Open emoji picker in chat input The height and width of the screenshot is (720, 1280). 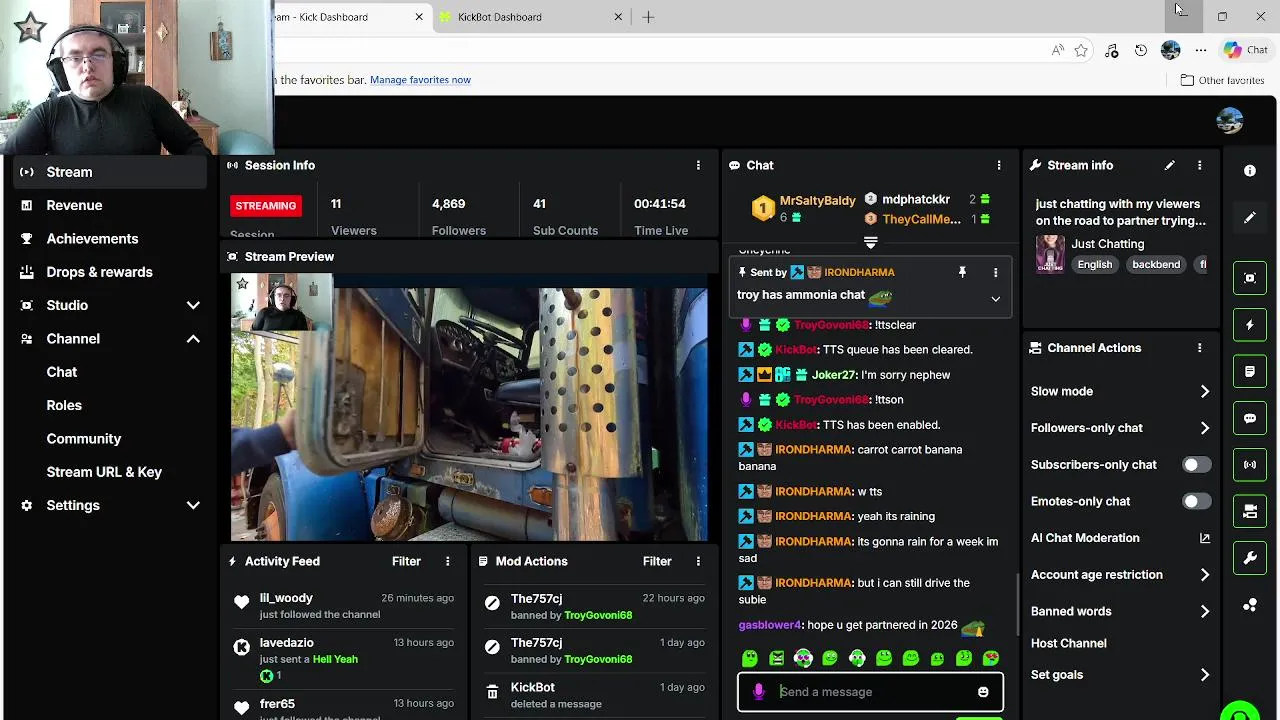click(983, 692)
